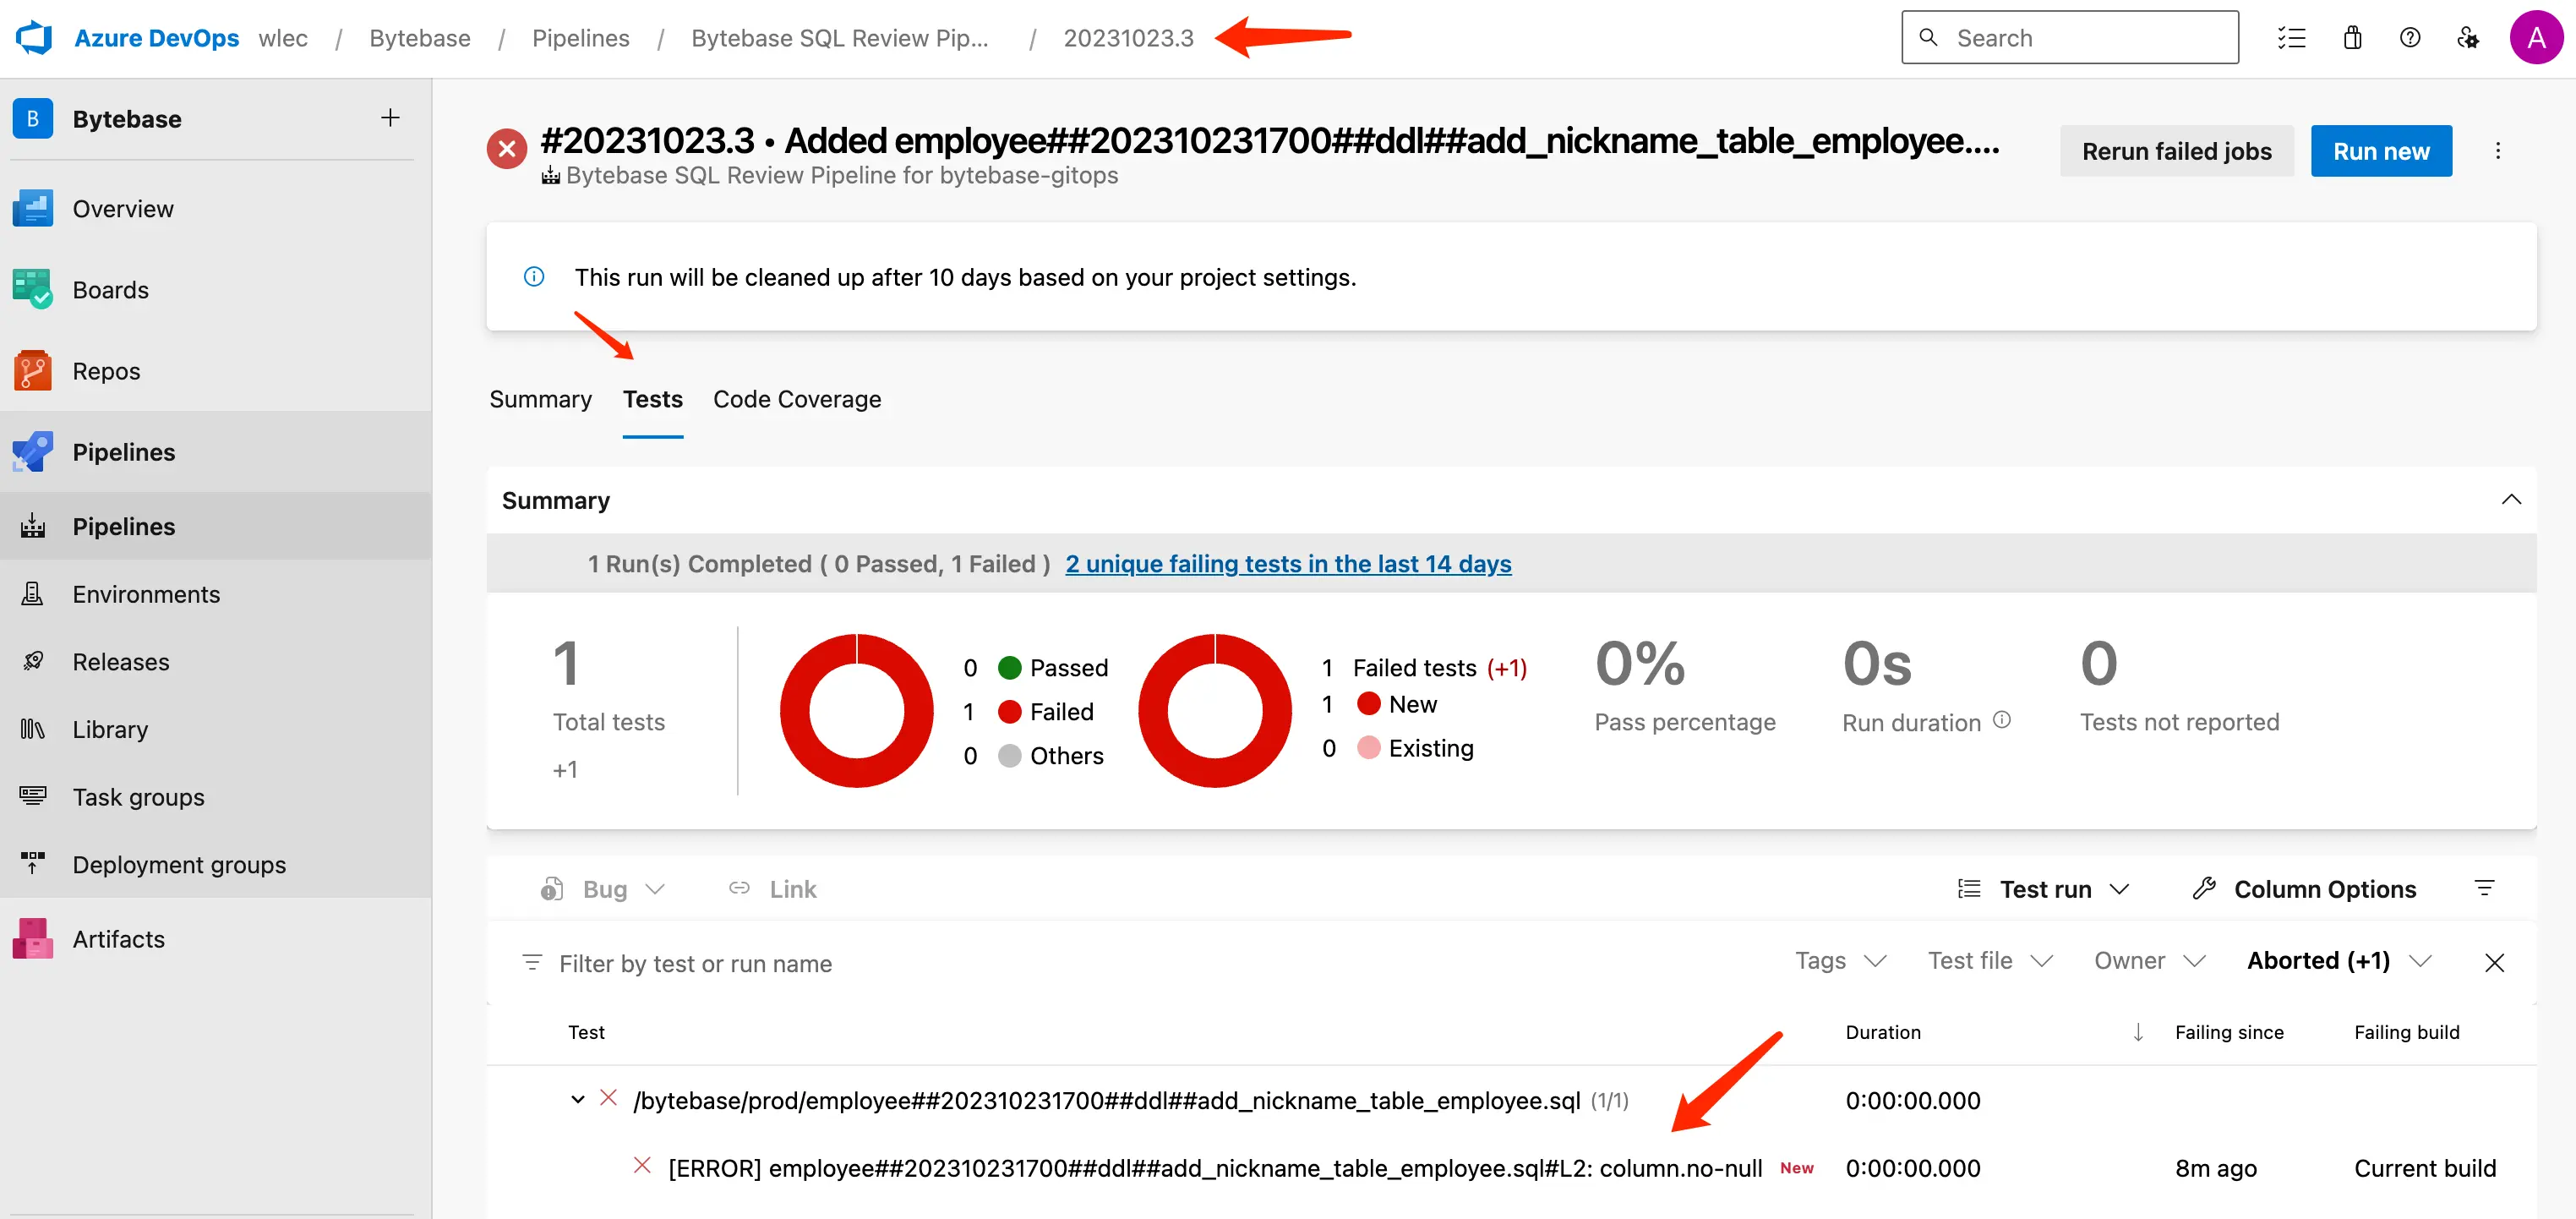Click the red Failed legend dot
This screenshot has height=1219, width=2576.
[1010, 711]
